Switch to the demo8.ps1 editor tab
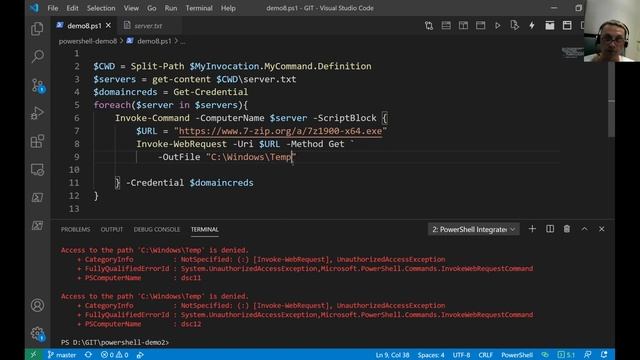 (84, 26)
